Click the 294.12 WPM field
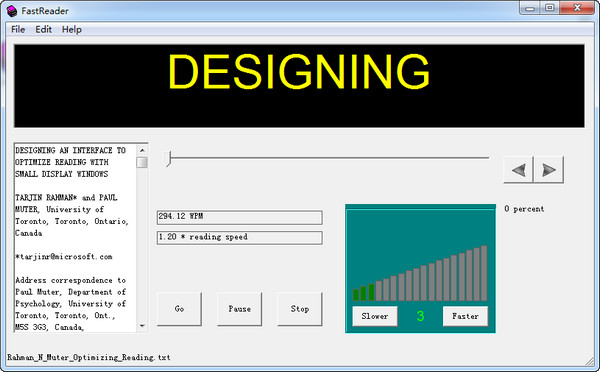Viewport: 600px width, 372px height. pyautogui.click(x=240, y=217)
